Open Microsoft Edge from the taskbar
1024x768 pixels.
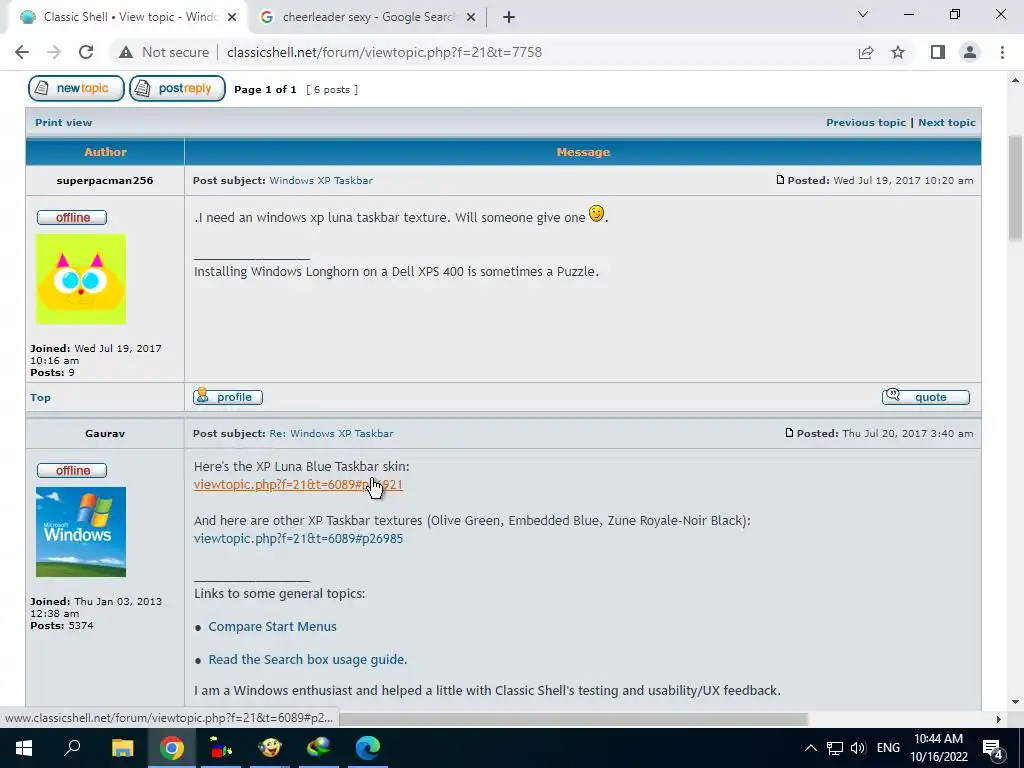click(368, 748)
